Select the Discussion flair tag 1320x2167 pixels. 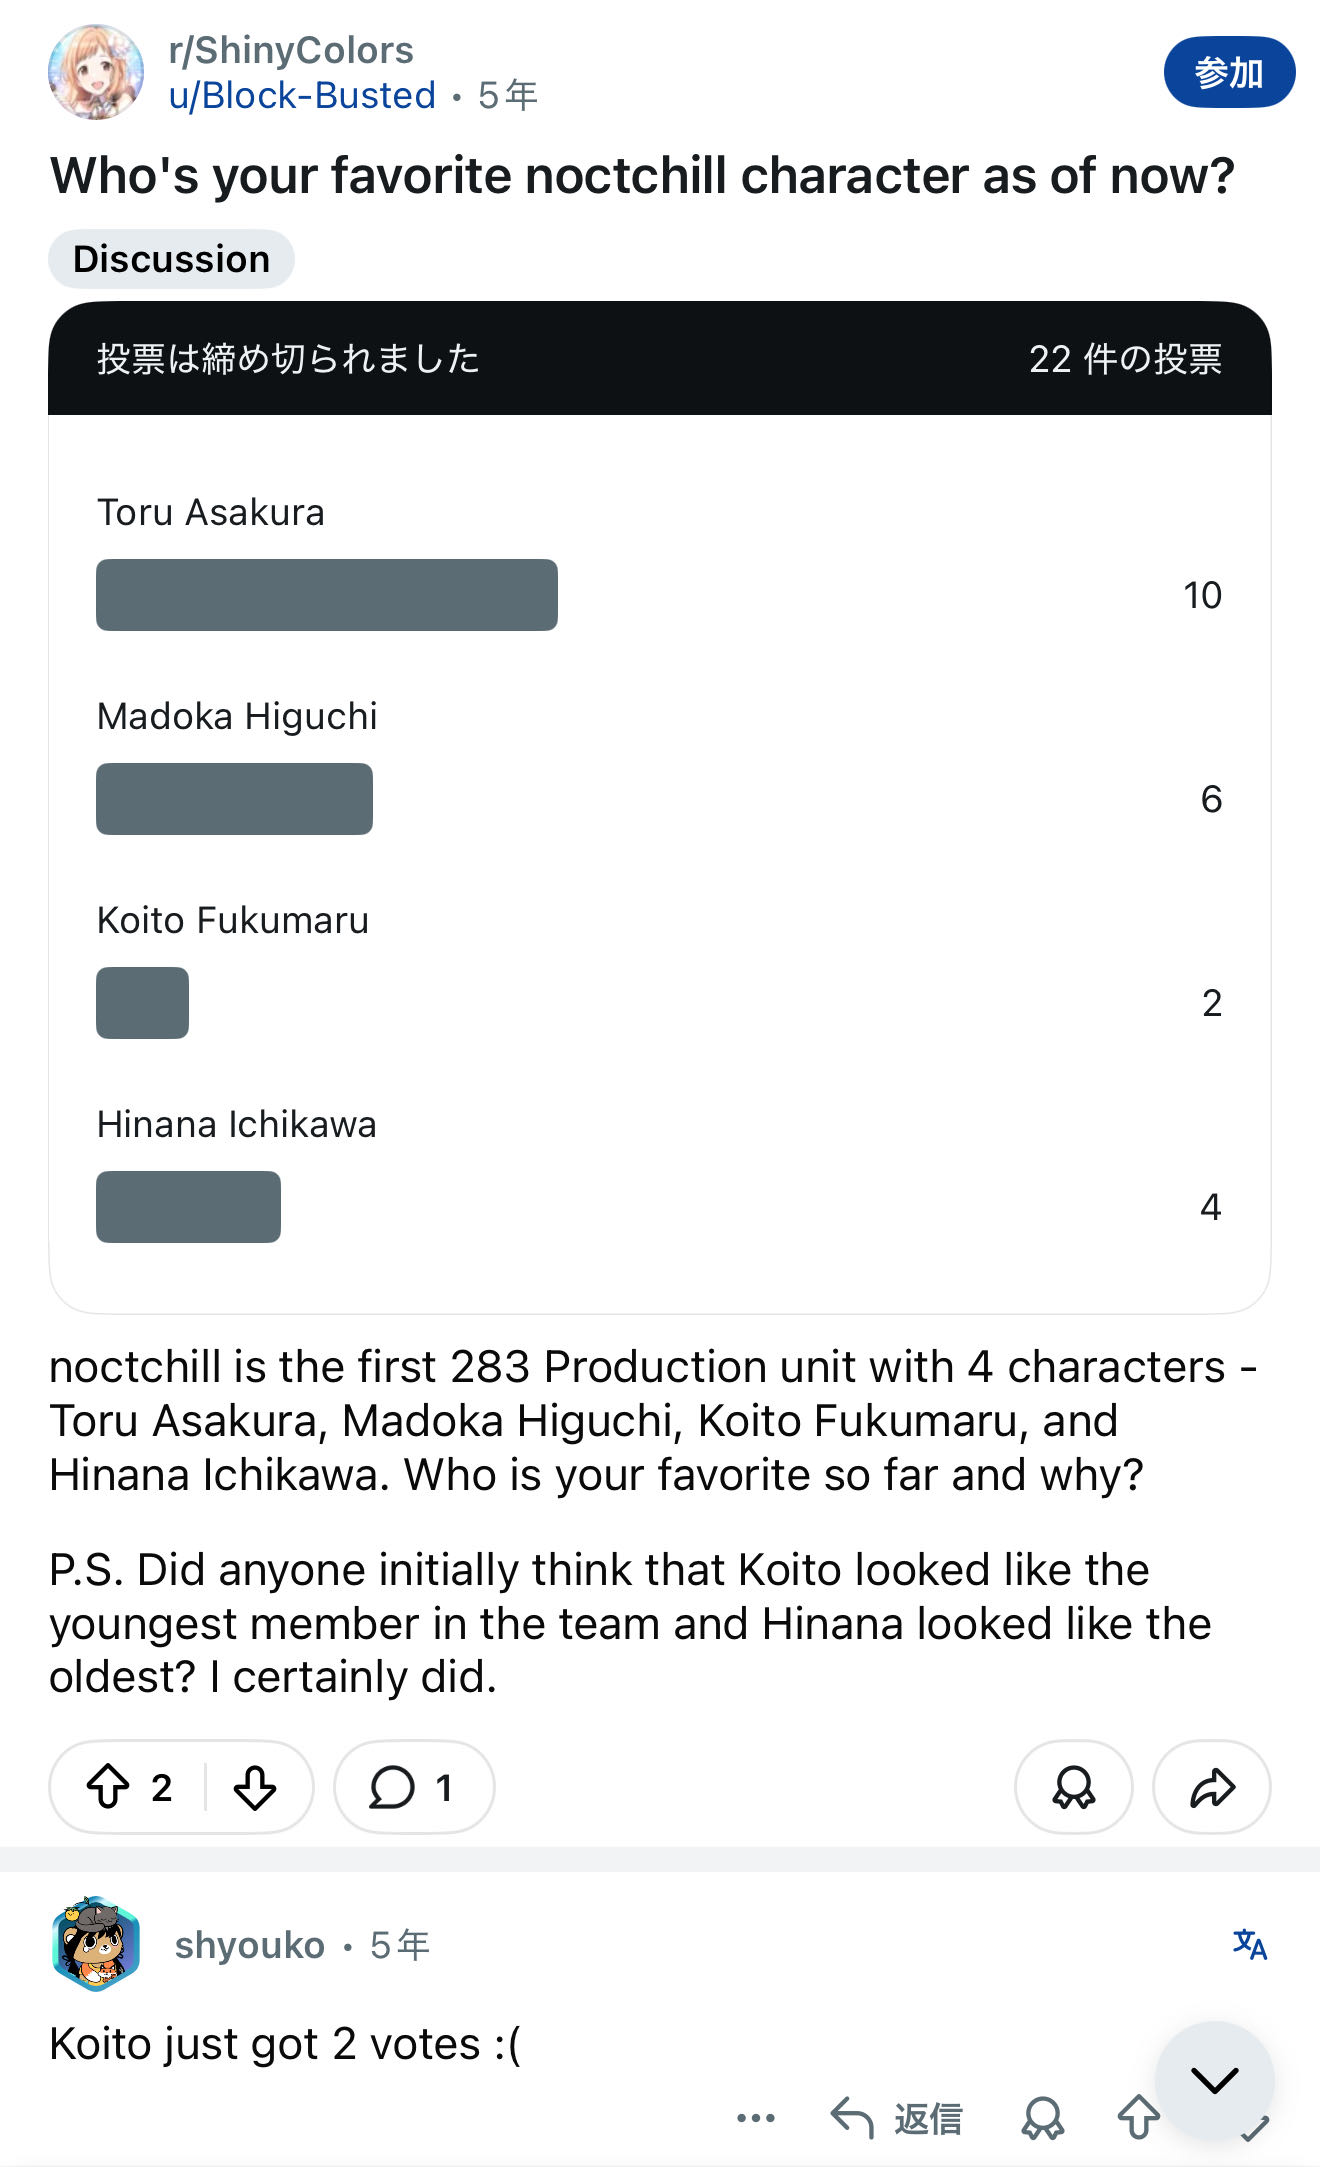(171, 259)
